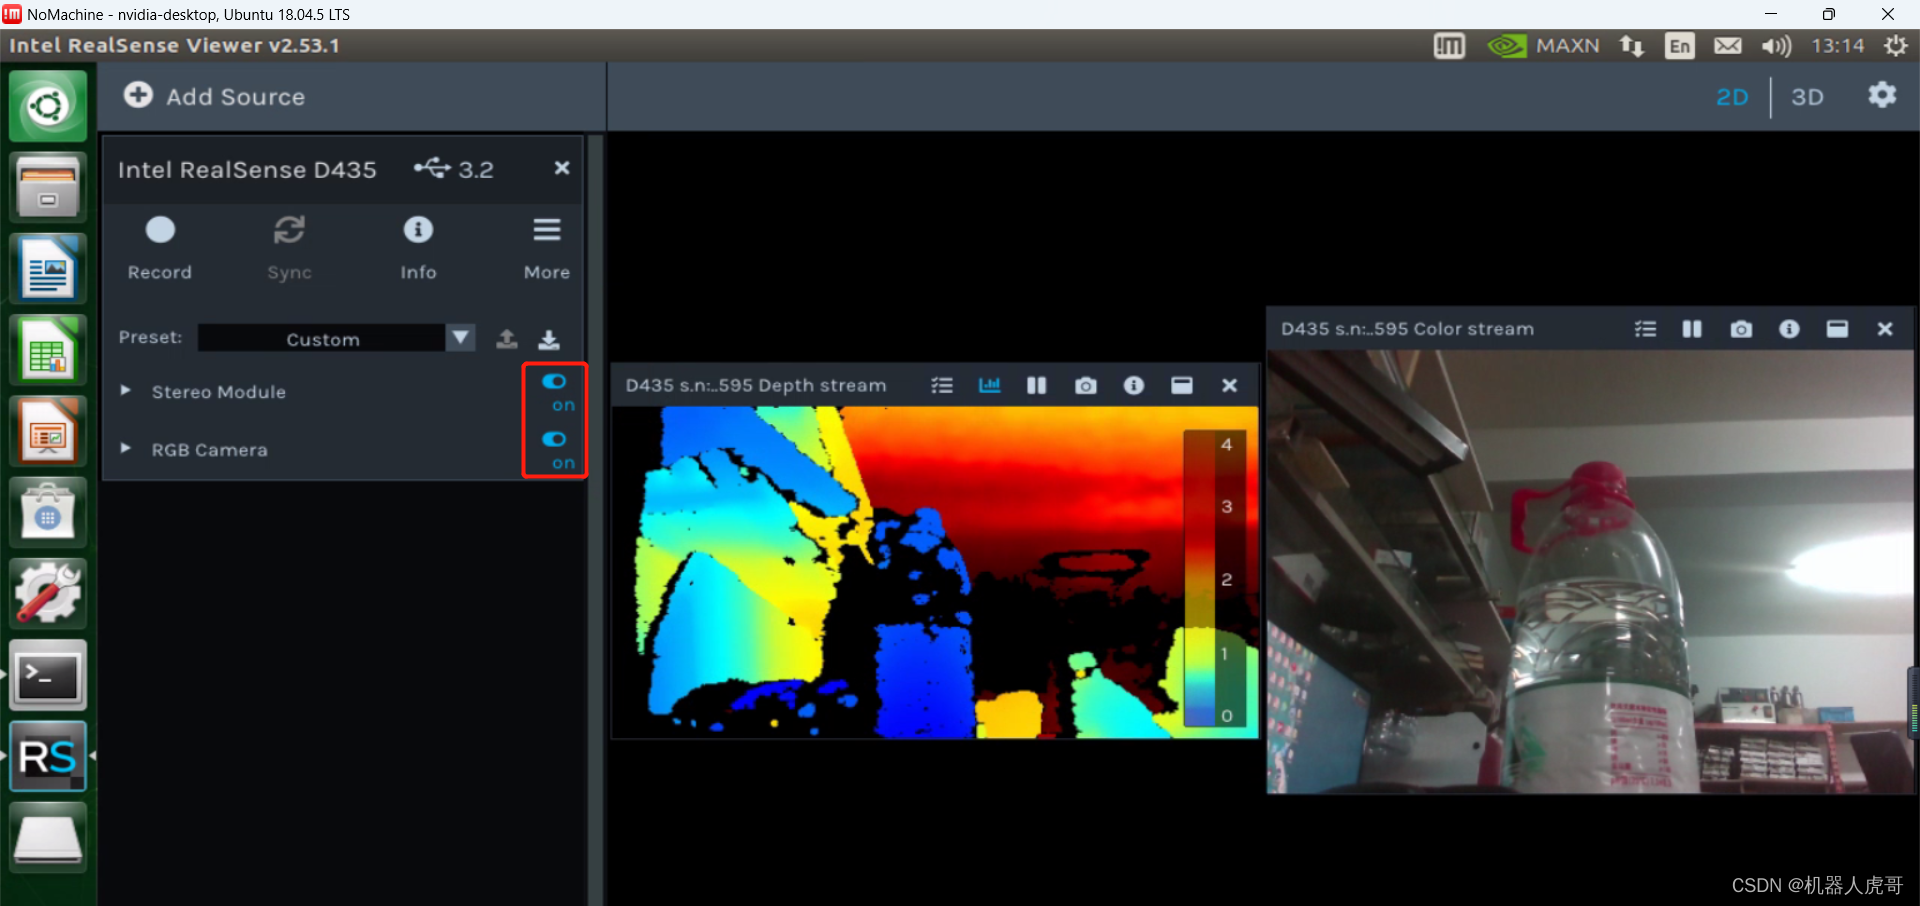
Task: Take snapshot of the Color stream
Action: pos(1741,329)
